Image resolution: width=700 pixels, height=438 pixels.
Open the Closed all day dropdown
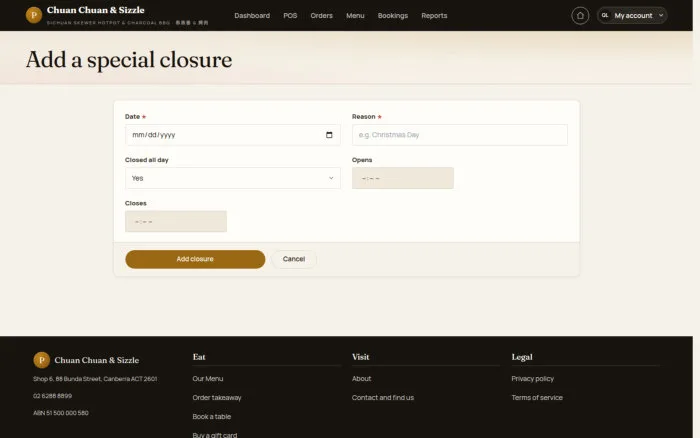coord(233,178)
